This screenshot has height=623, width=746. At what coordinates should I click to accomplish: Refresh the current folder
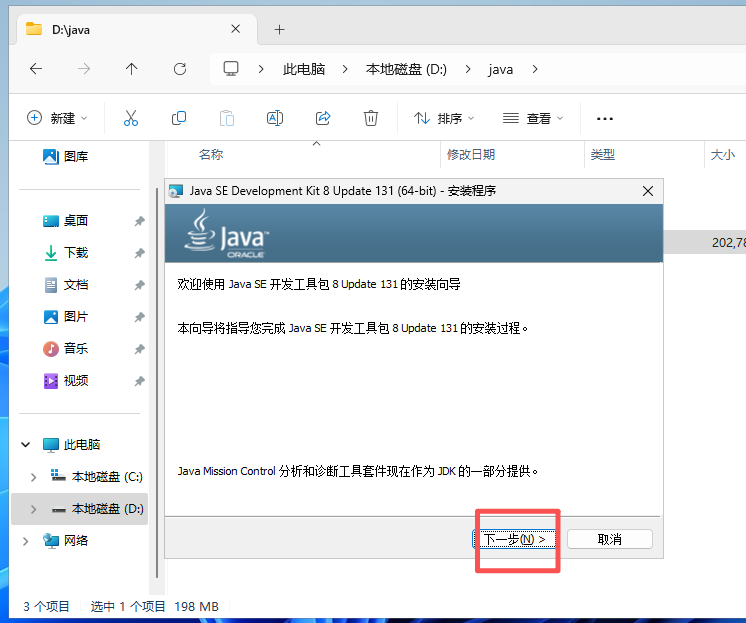[180, 69]
